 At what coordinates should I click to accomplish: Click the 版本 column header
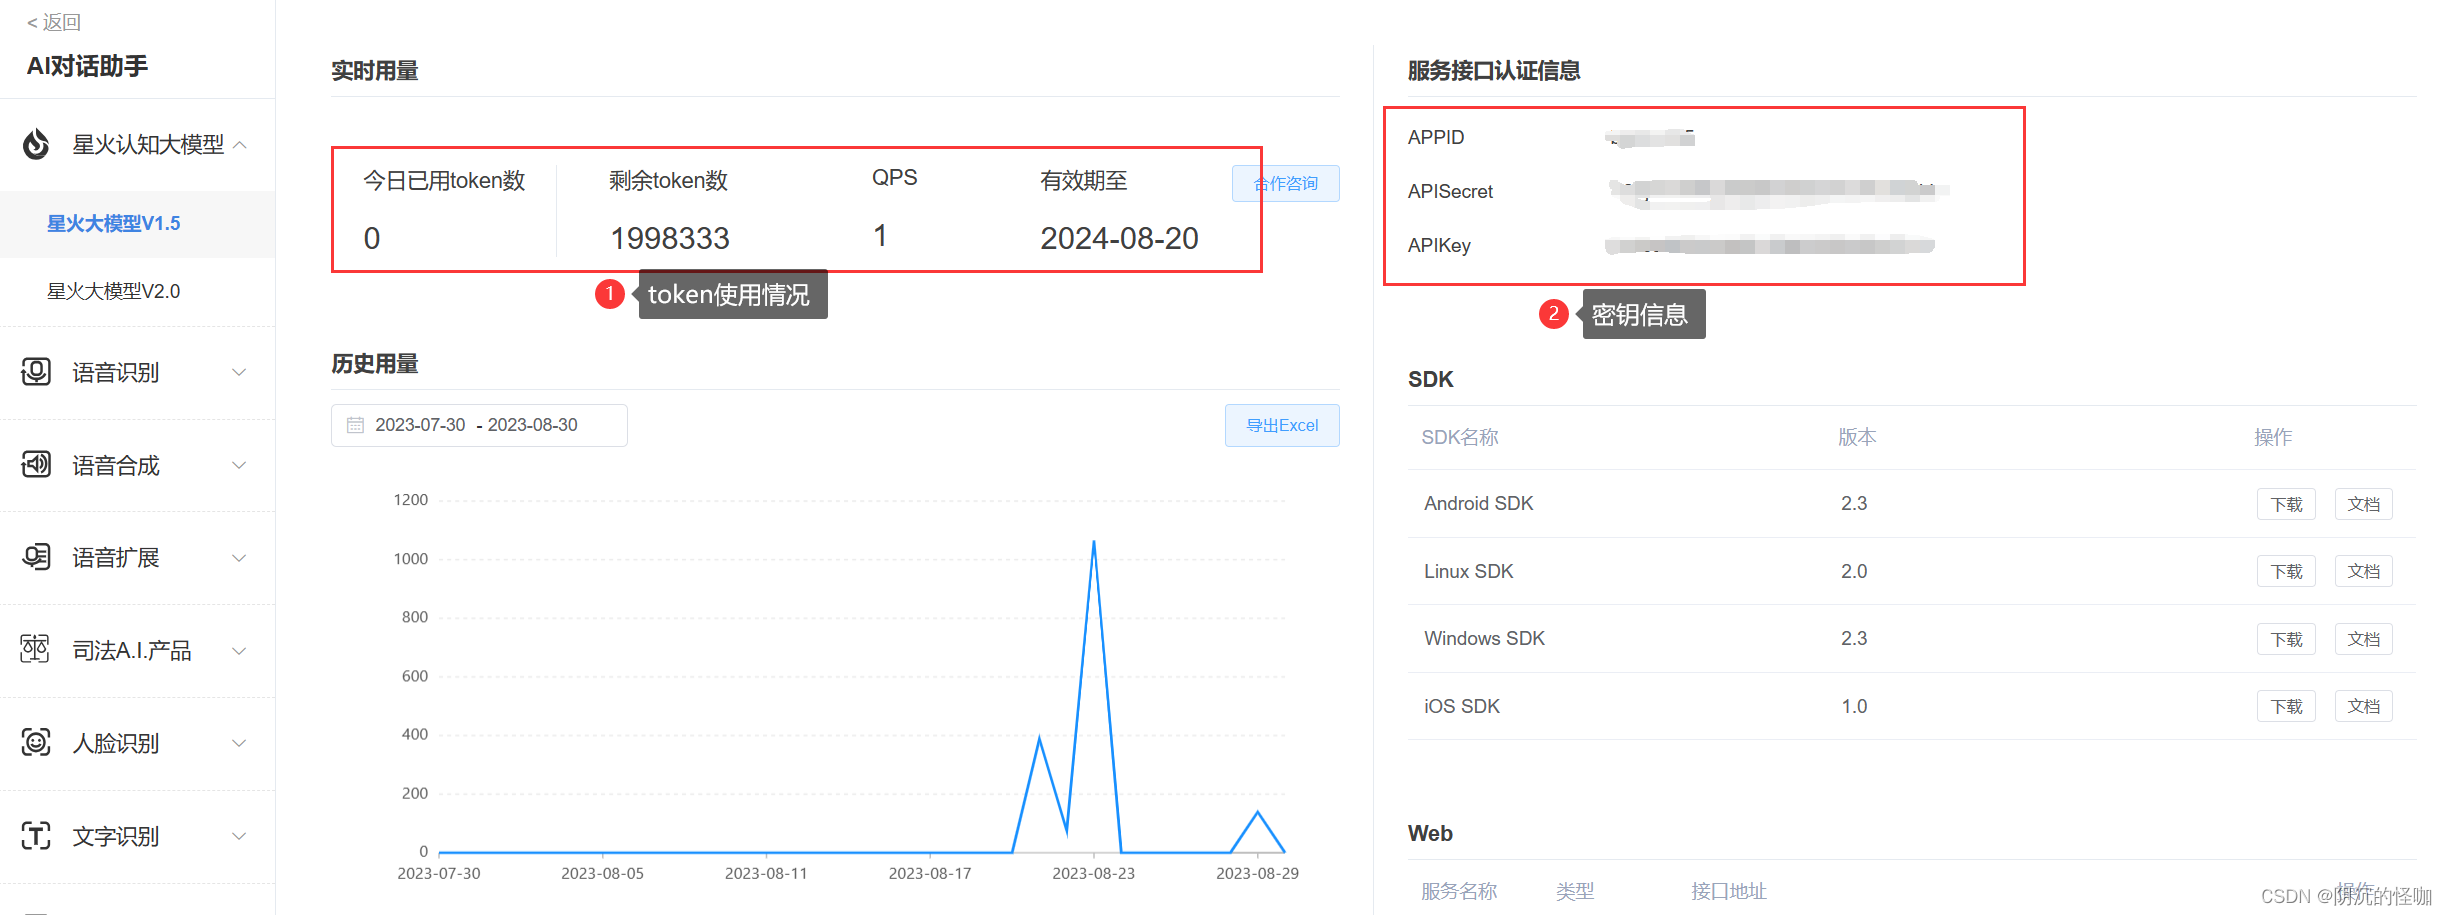coord(1857,437)
